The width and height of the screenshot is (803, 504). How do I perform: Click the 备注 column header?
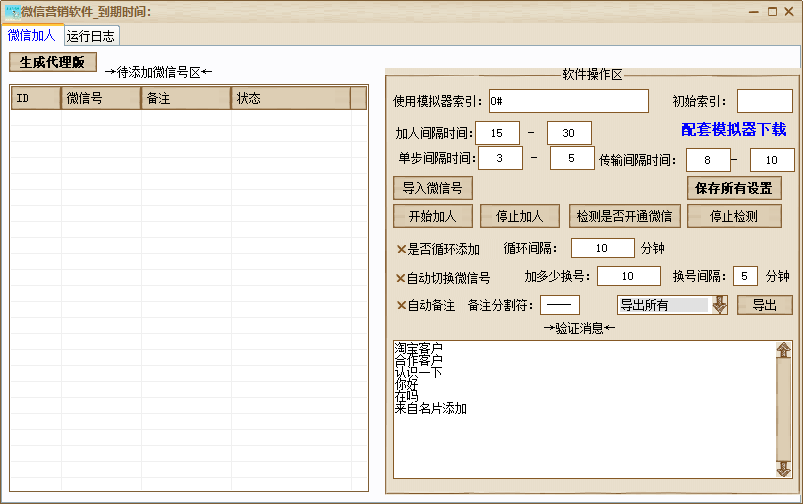(186, 98)
